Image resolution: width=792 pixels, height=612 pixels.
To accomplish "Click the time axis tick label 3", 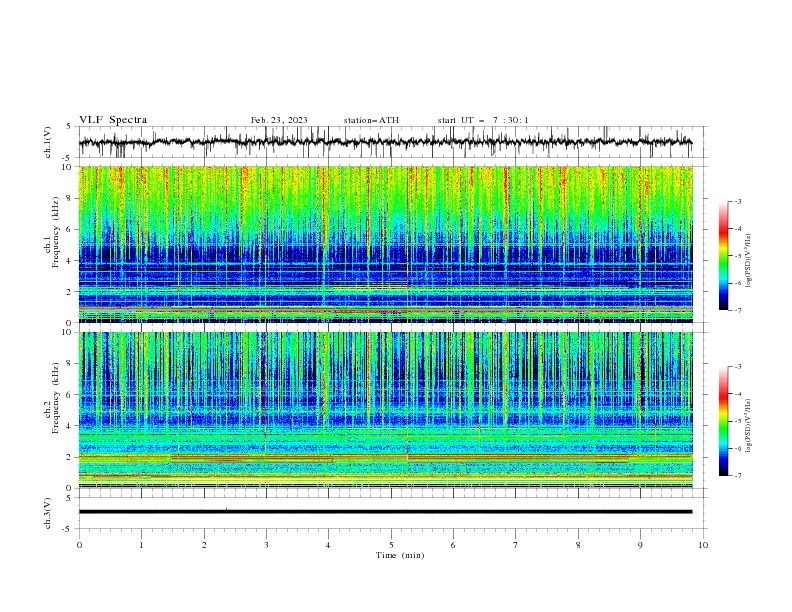I will [x=266, y=545].
